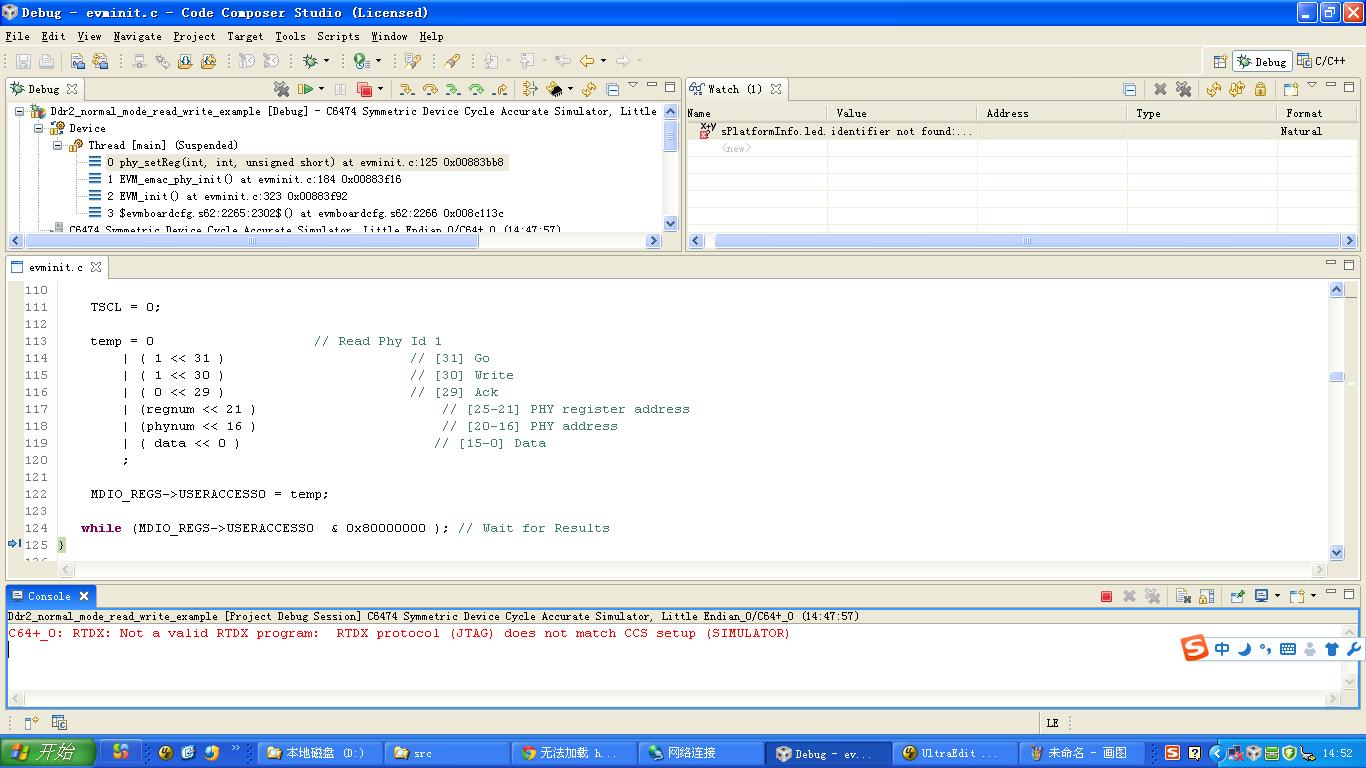
Task: Click the Windows Start button
Action: (47, 753)
